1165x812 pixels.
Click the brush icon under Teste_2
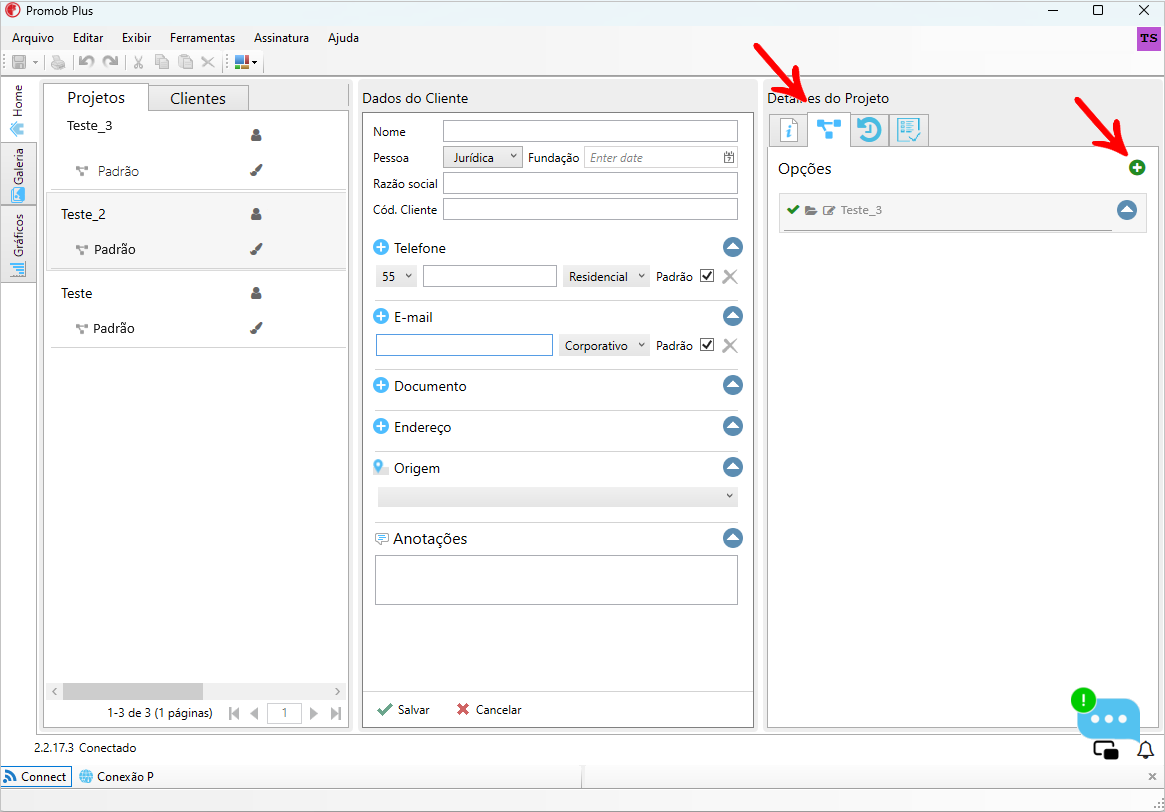tap(256, 249)
